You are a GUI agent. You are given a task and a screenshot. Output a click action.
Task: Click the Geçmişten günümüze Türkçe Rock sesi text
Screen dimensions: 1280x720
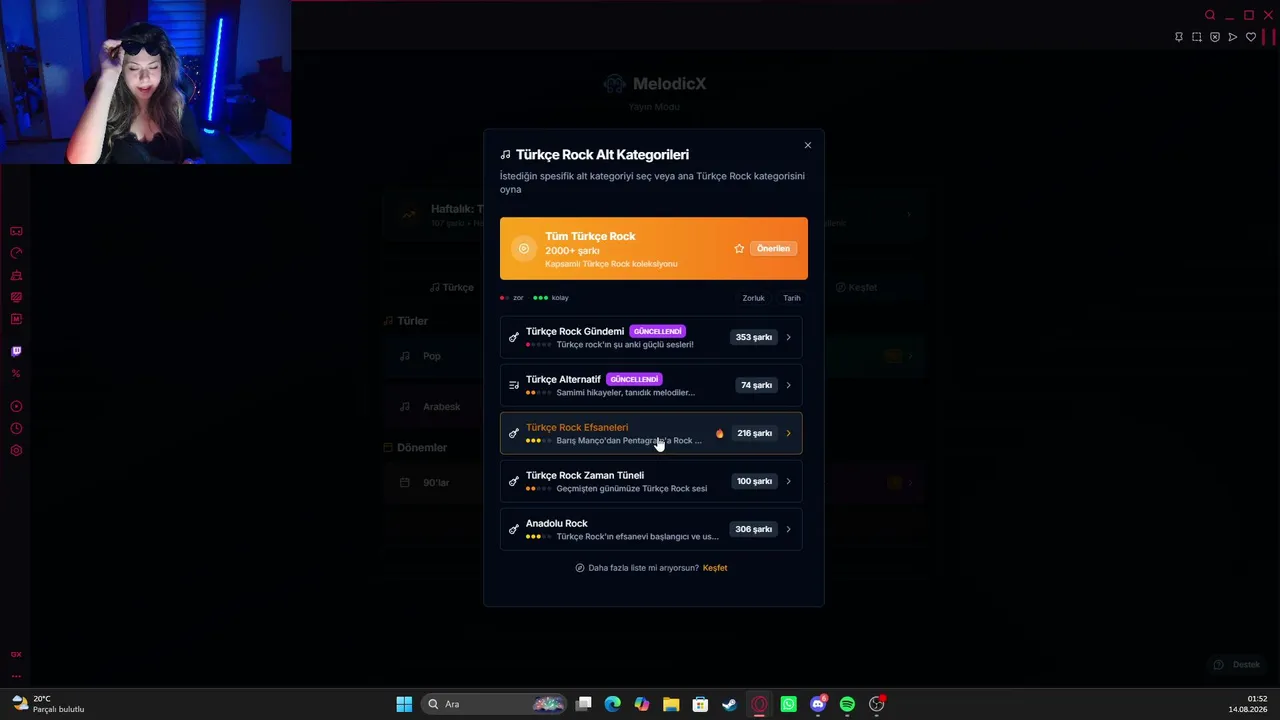tap(632, 489)
